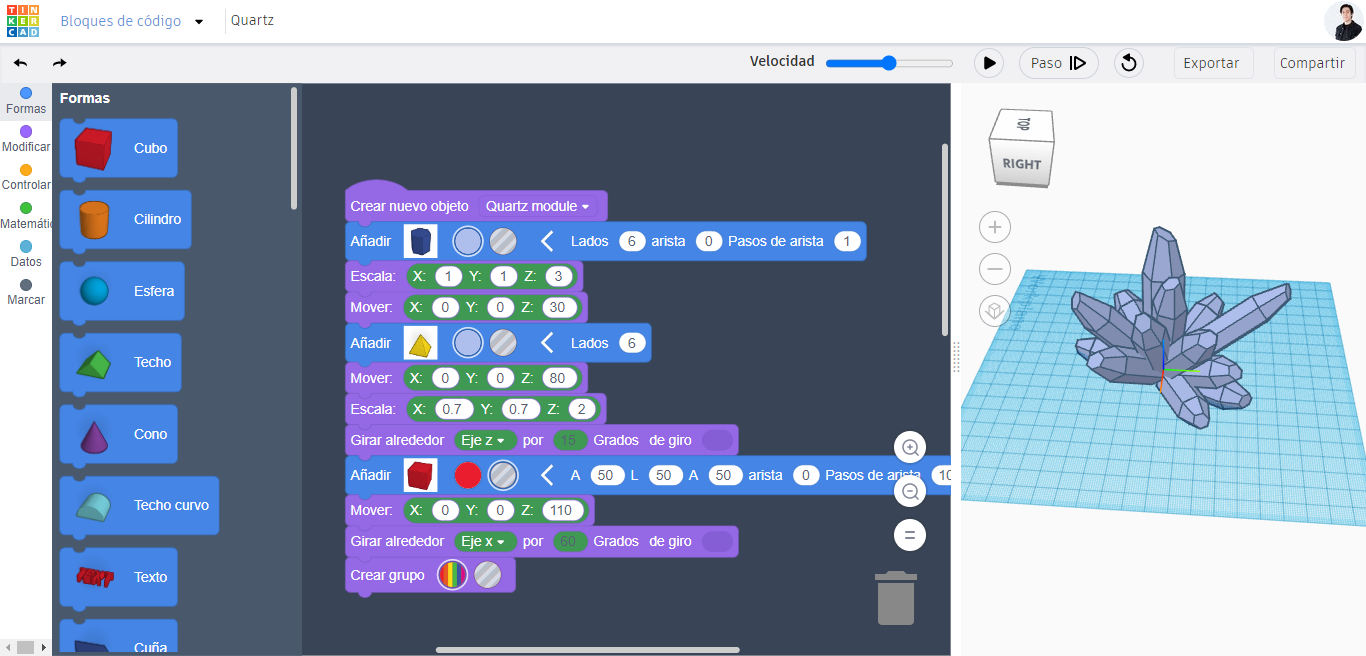Pick the Texto shape block
The height and width of the screenshot is (656, 1366).
pos(119,577)
